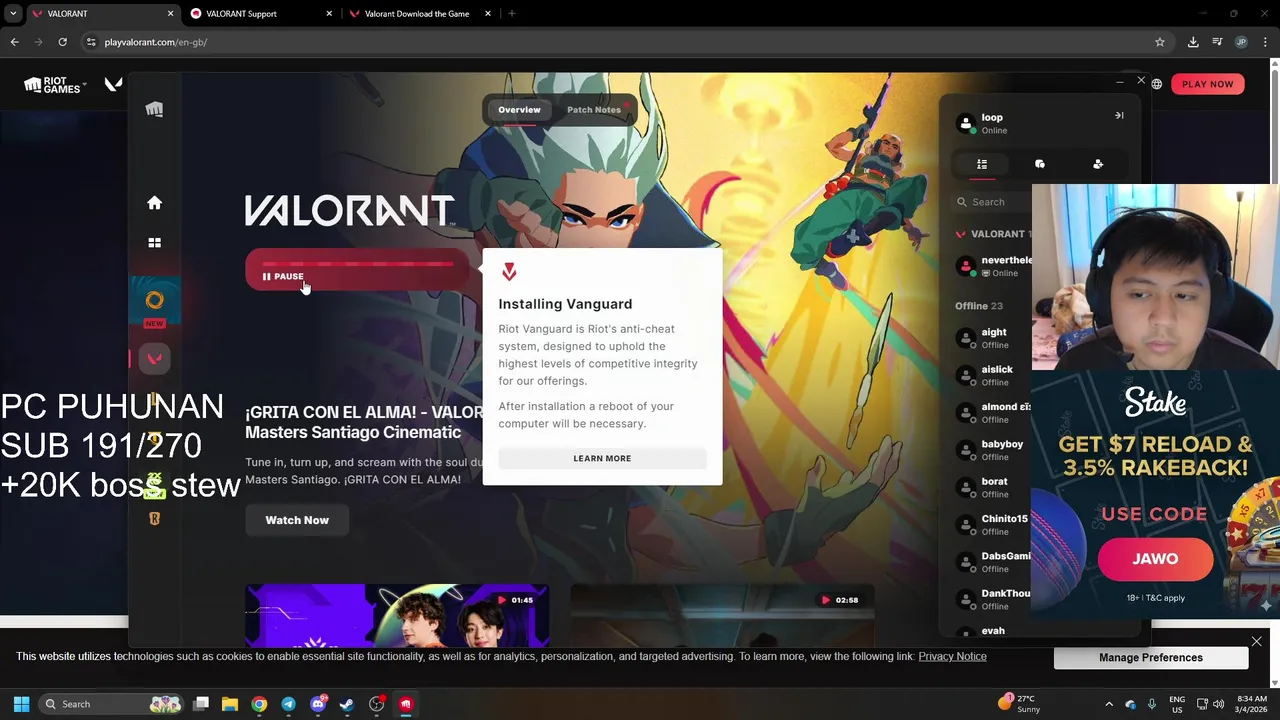1280x720 pixels.
Task: Open the Privacy Notice link
Action: point(952,656)
